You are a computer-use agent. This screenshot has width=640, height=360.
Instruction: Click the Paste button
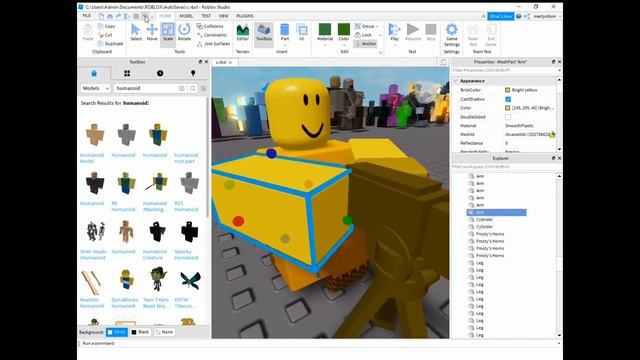[88, 32]
